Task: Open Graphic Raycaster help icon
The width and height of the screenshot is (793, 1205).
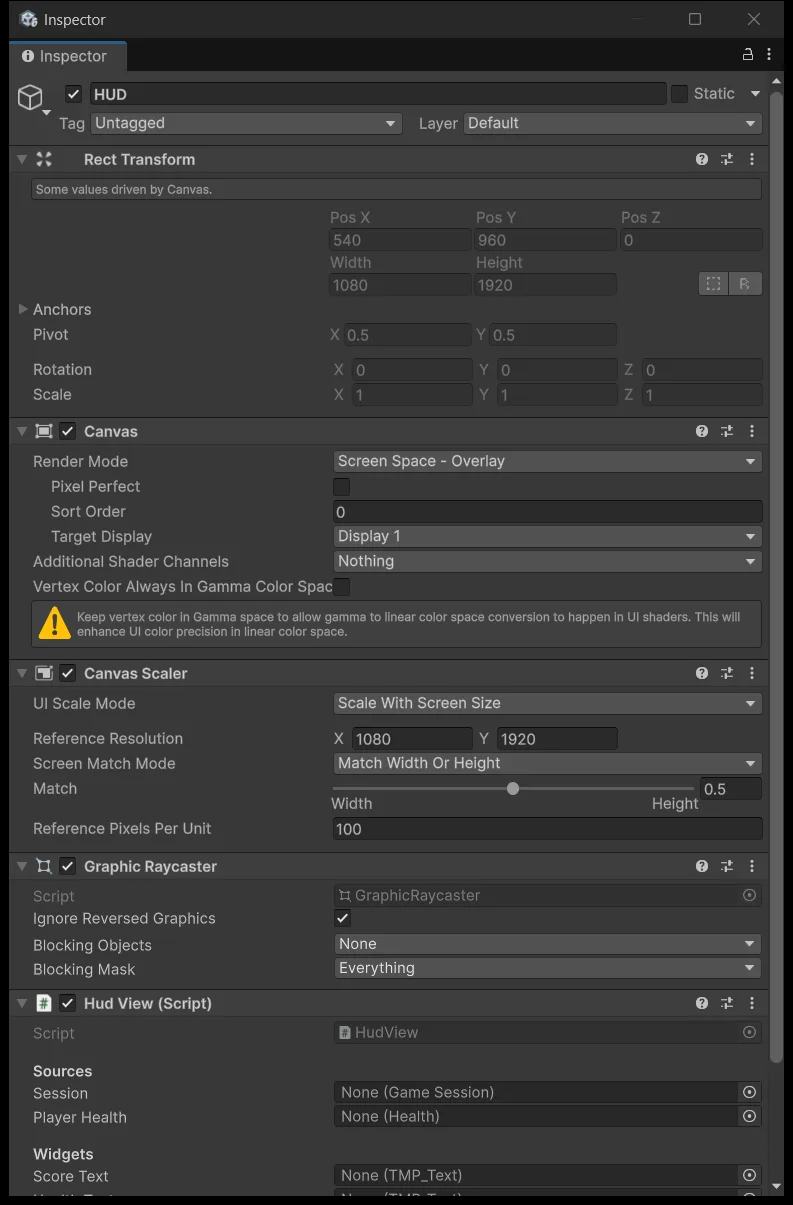Action: tap(702, 866)
